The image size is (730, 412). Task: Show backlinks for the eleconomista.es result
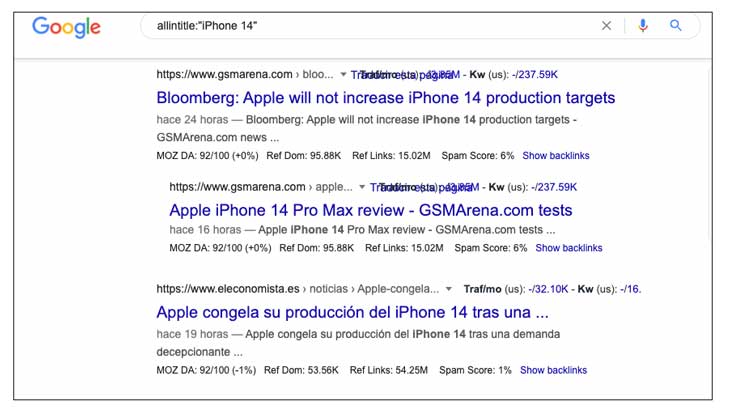[553, 371]
